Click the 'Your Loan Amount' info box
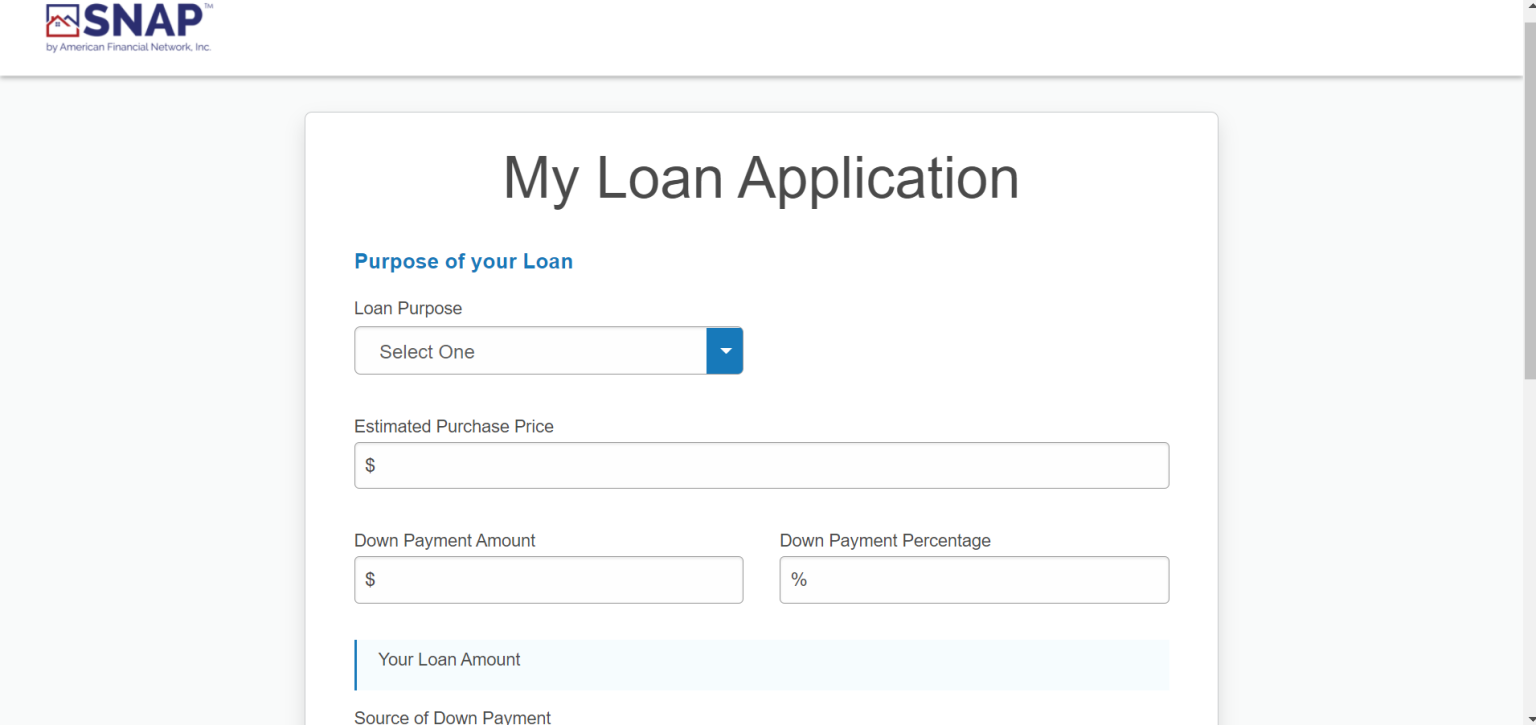The width and height of the screenshot is (1536, 725). coord(761,665)
